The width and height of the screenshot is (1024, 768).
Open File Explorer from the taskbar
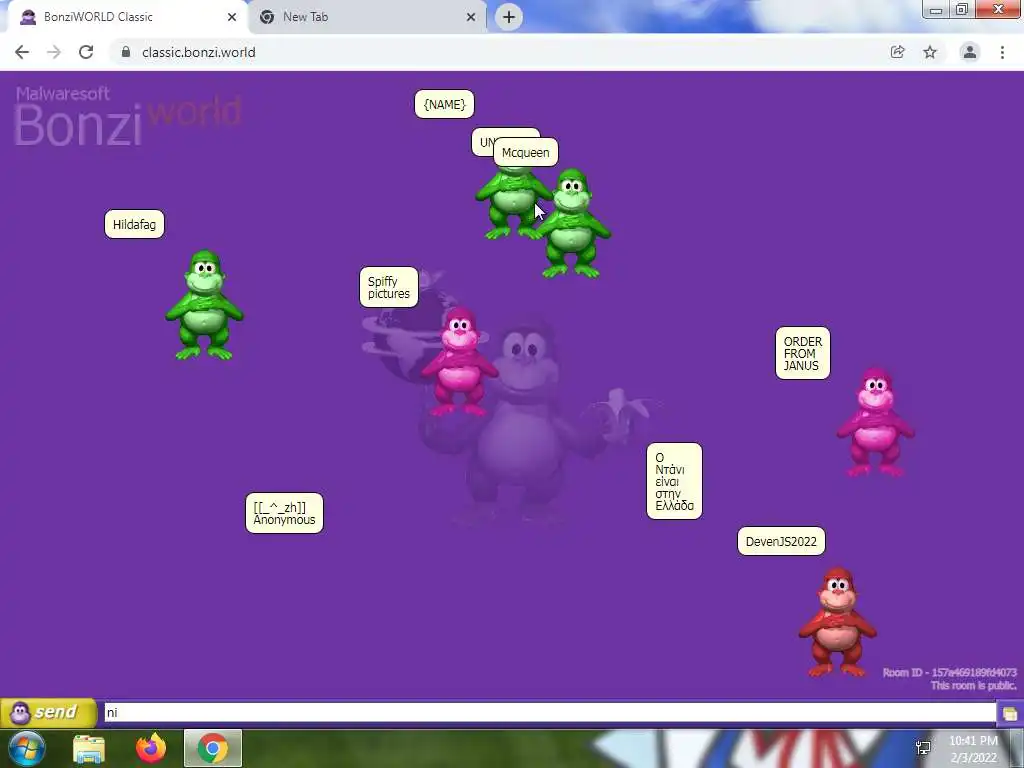coord(89,748)
